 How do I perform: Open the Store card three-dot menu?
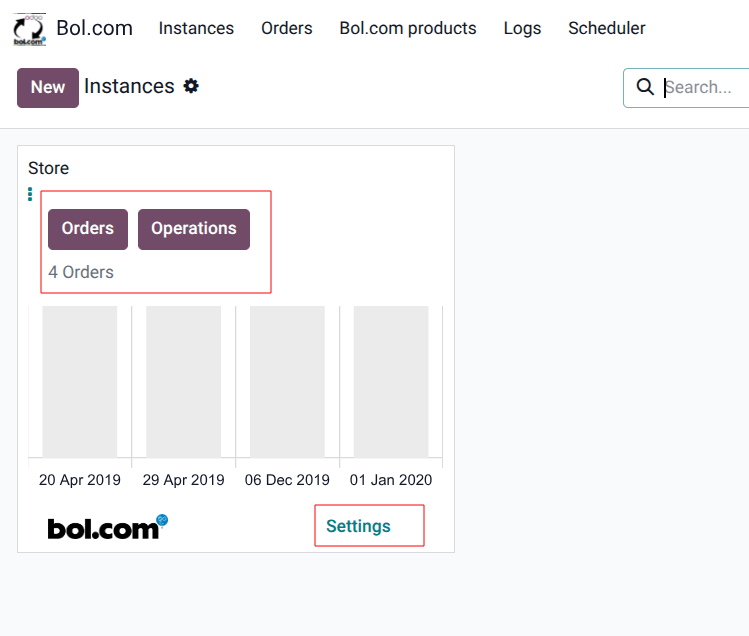click(x=30, y=194)
